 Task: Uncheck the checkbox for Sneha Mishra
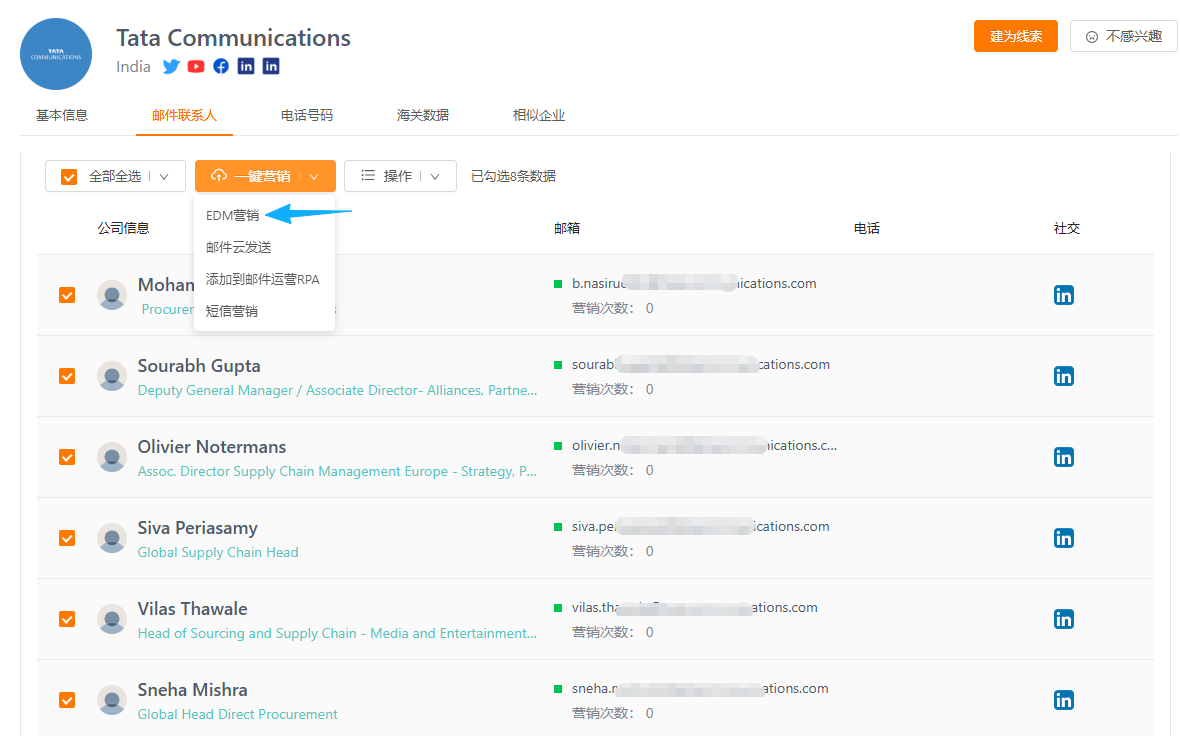[67, 700]
